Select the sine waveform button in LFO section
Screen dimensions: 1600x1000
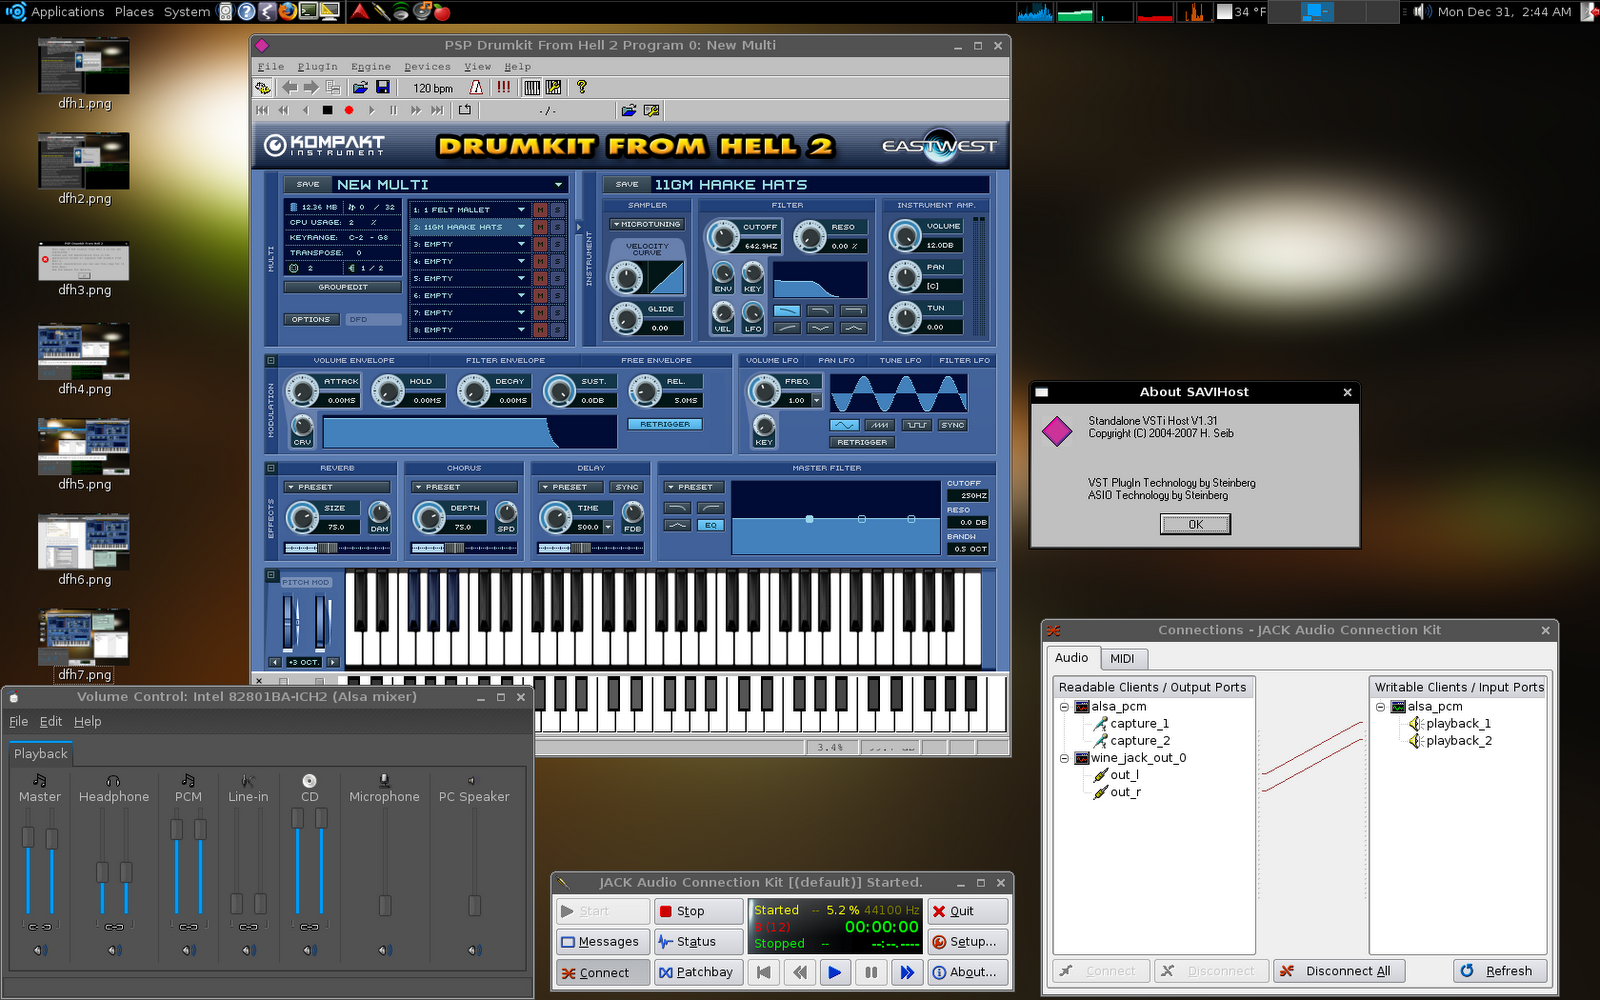(x=845, y=425)
